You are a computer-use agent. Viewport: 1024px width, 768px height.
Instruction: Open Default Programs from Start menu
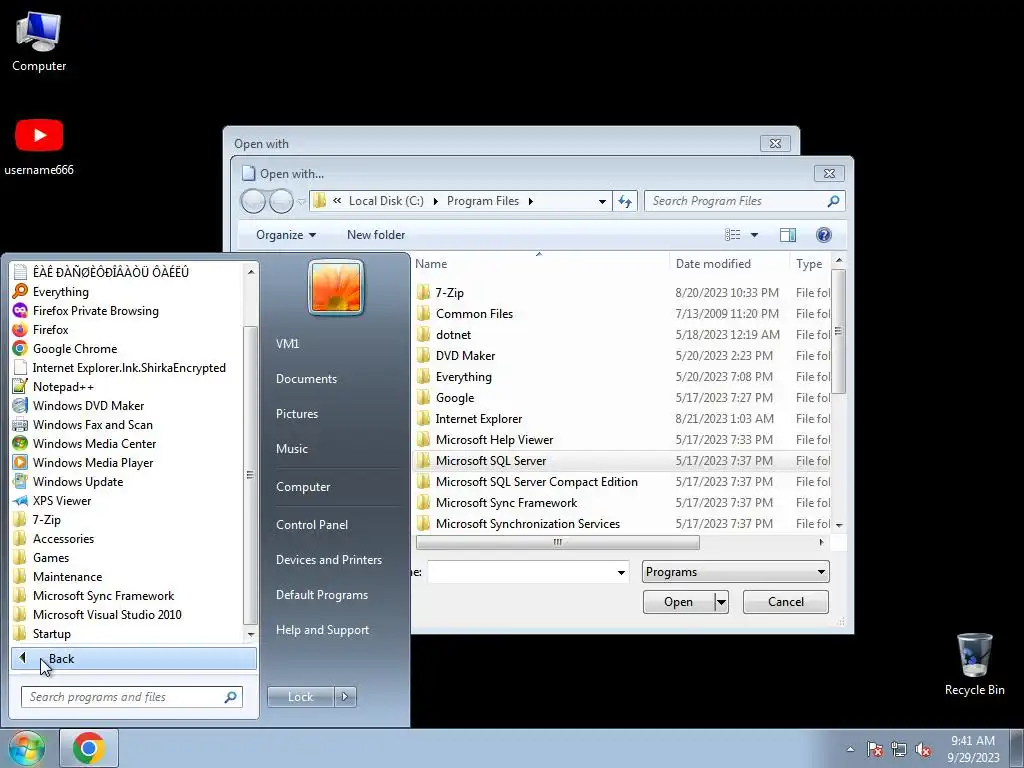point(321,595)
